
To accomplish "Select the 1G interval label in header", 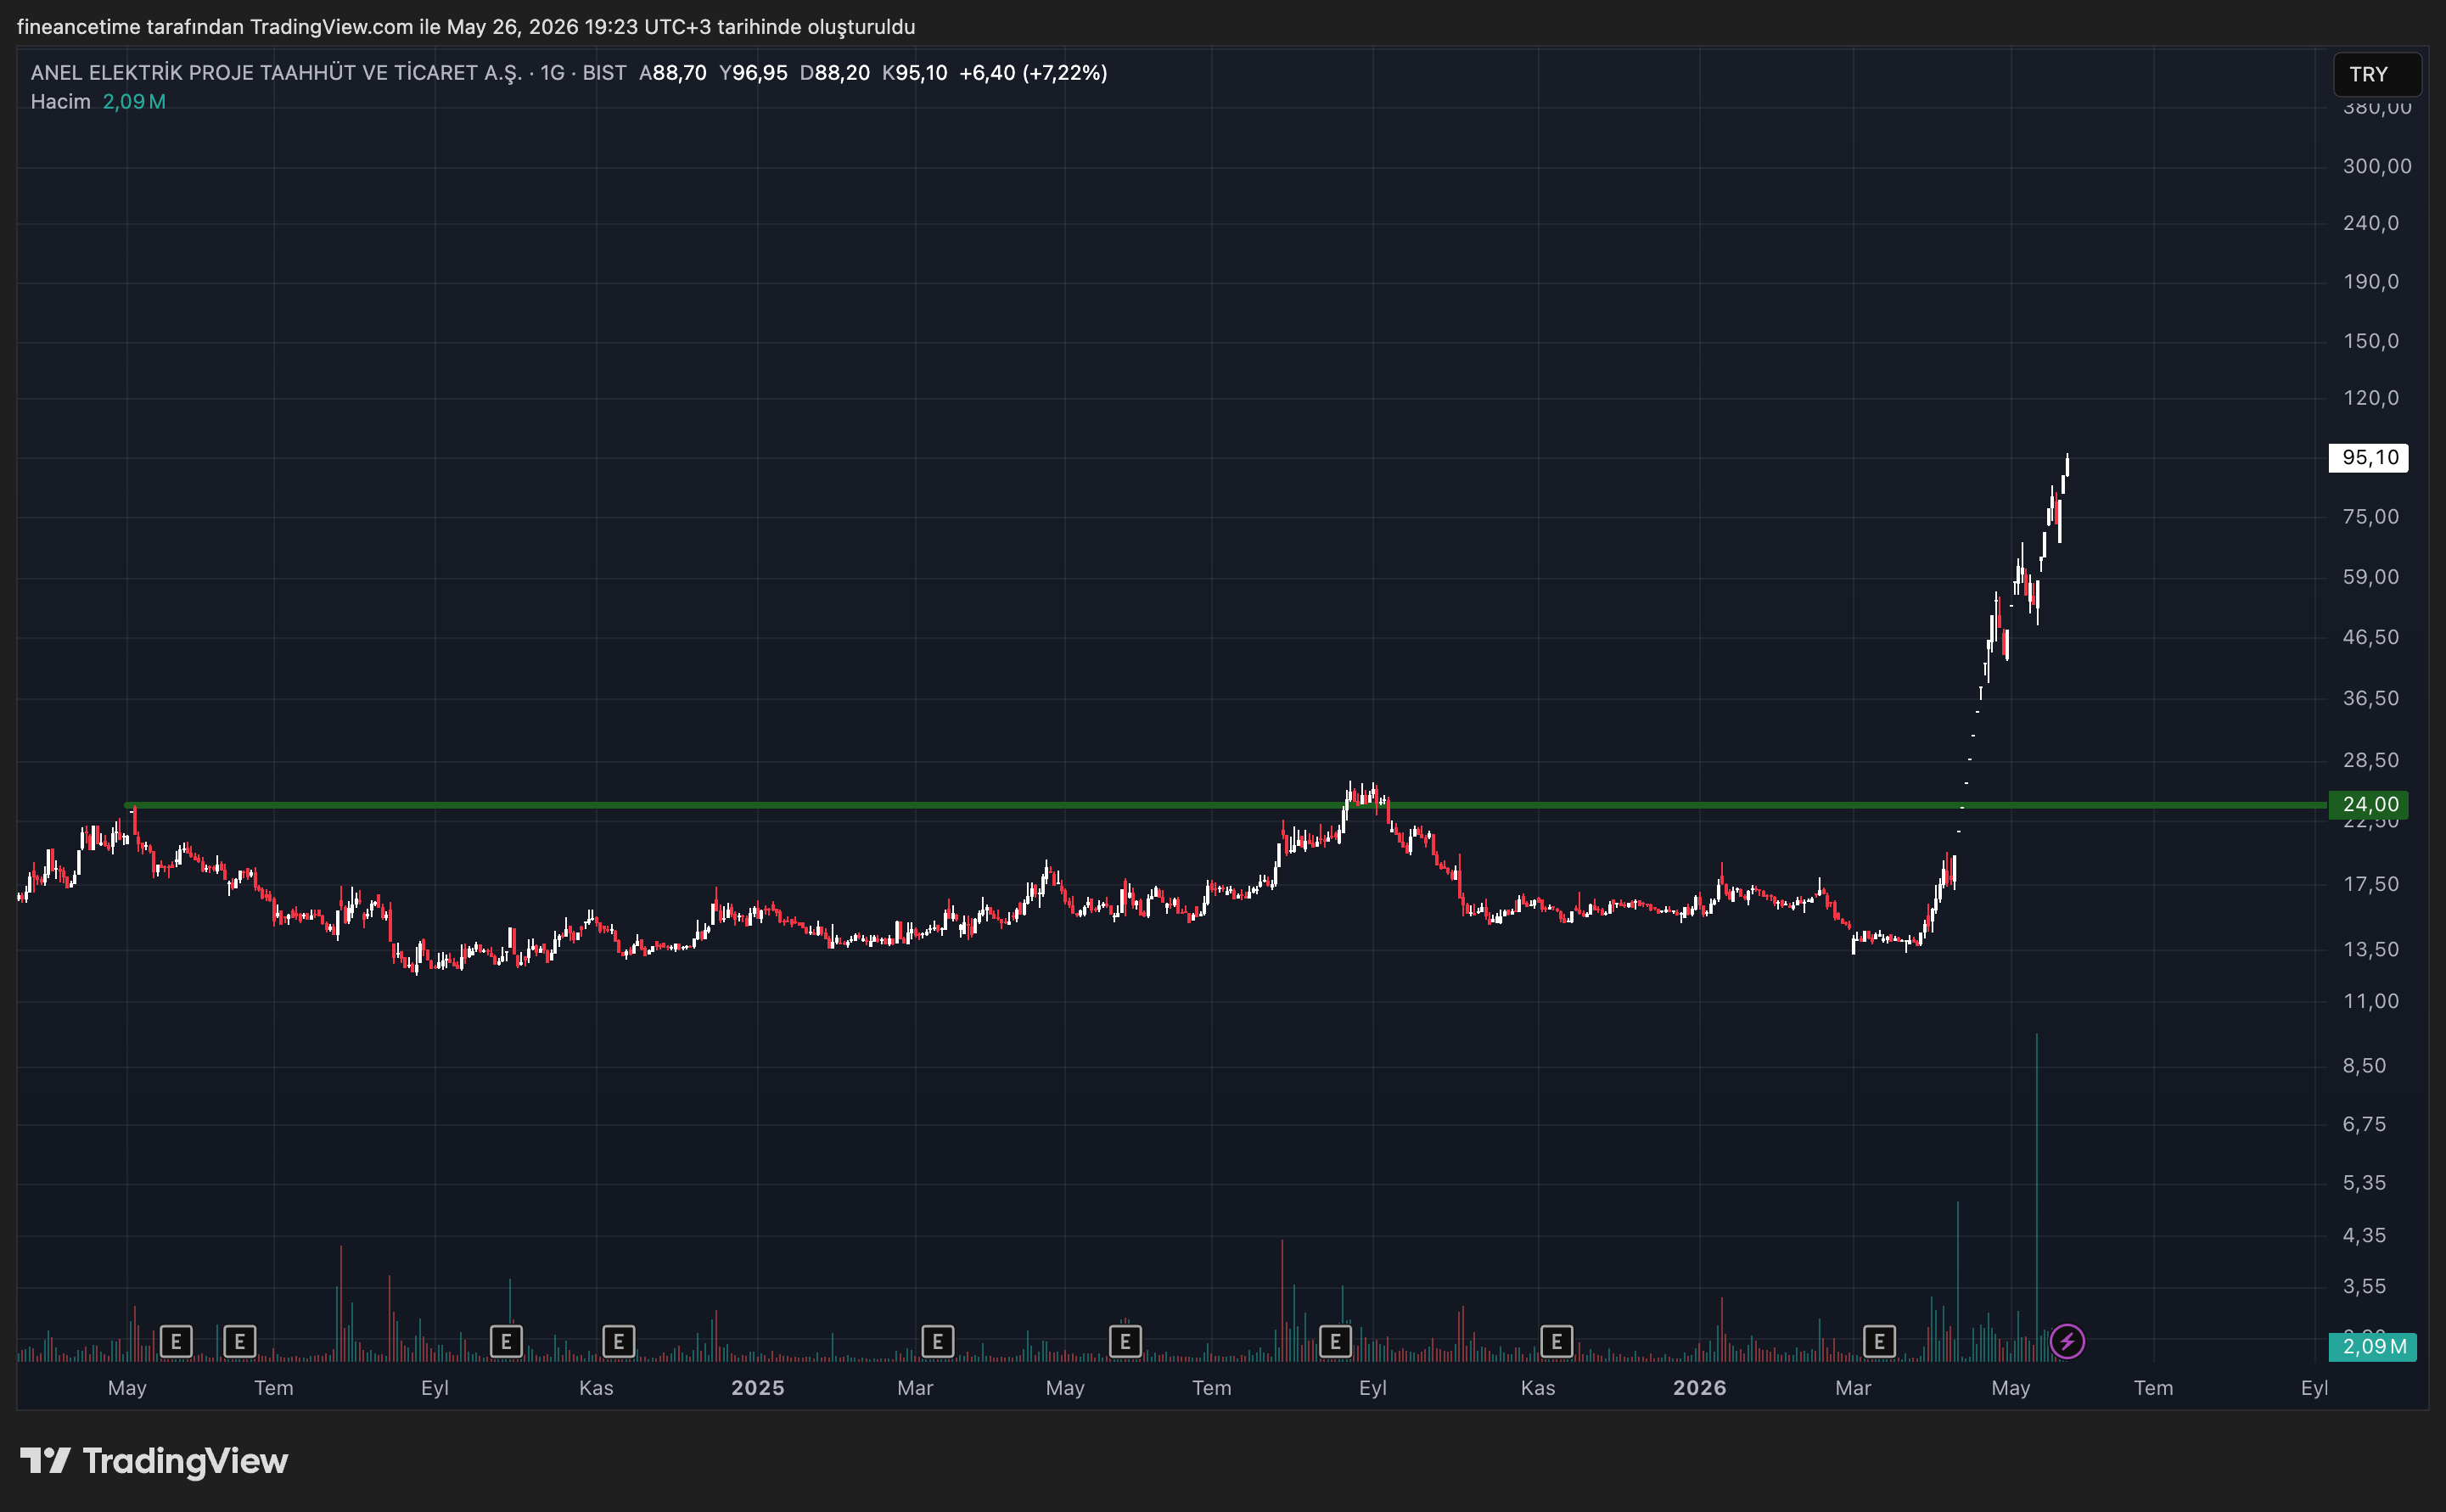I will click(x=552, y=72).
